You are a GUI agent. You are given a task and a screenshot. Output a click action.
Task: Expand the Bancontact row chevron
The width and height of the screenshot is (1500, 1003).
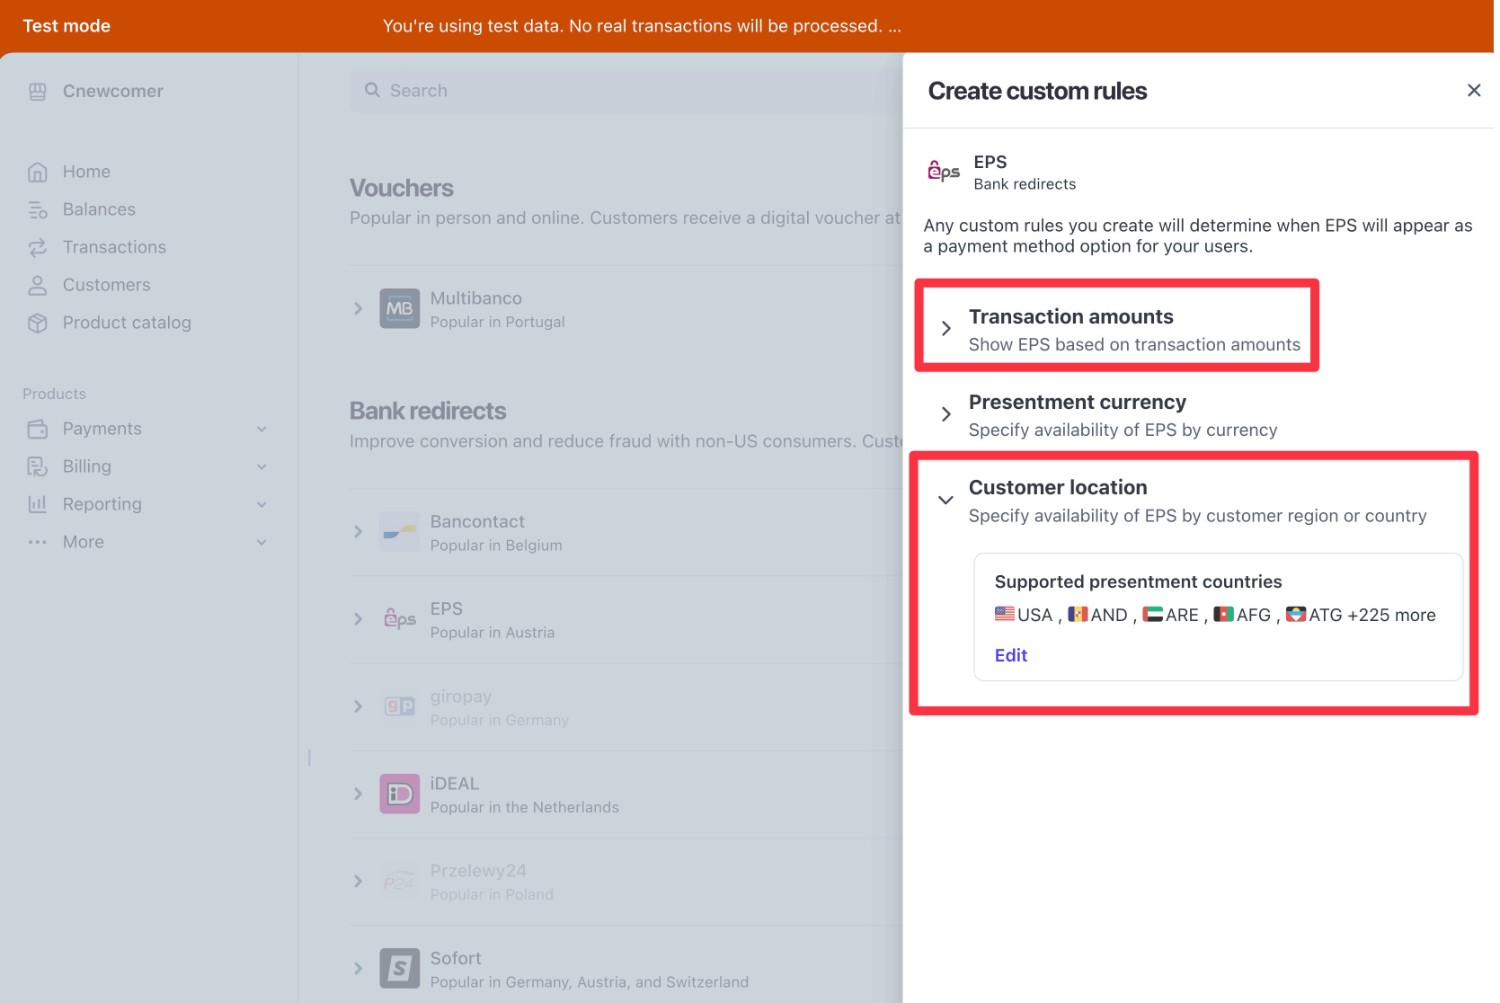click(x=358, y=531)
